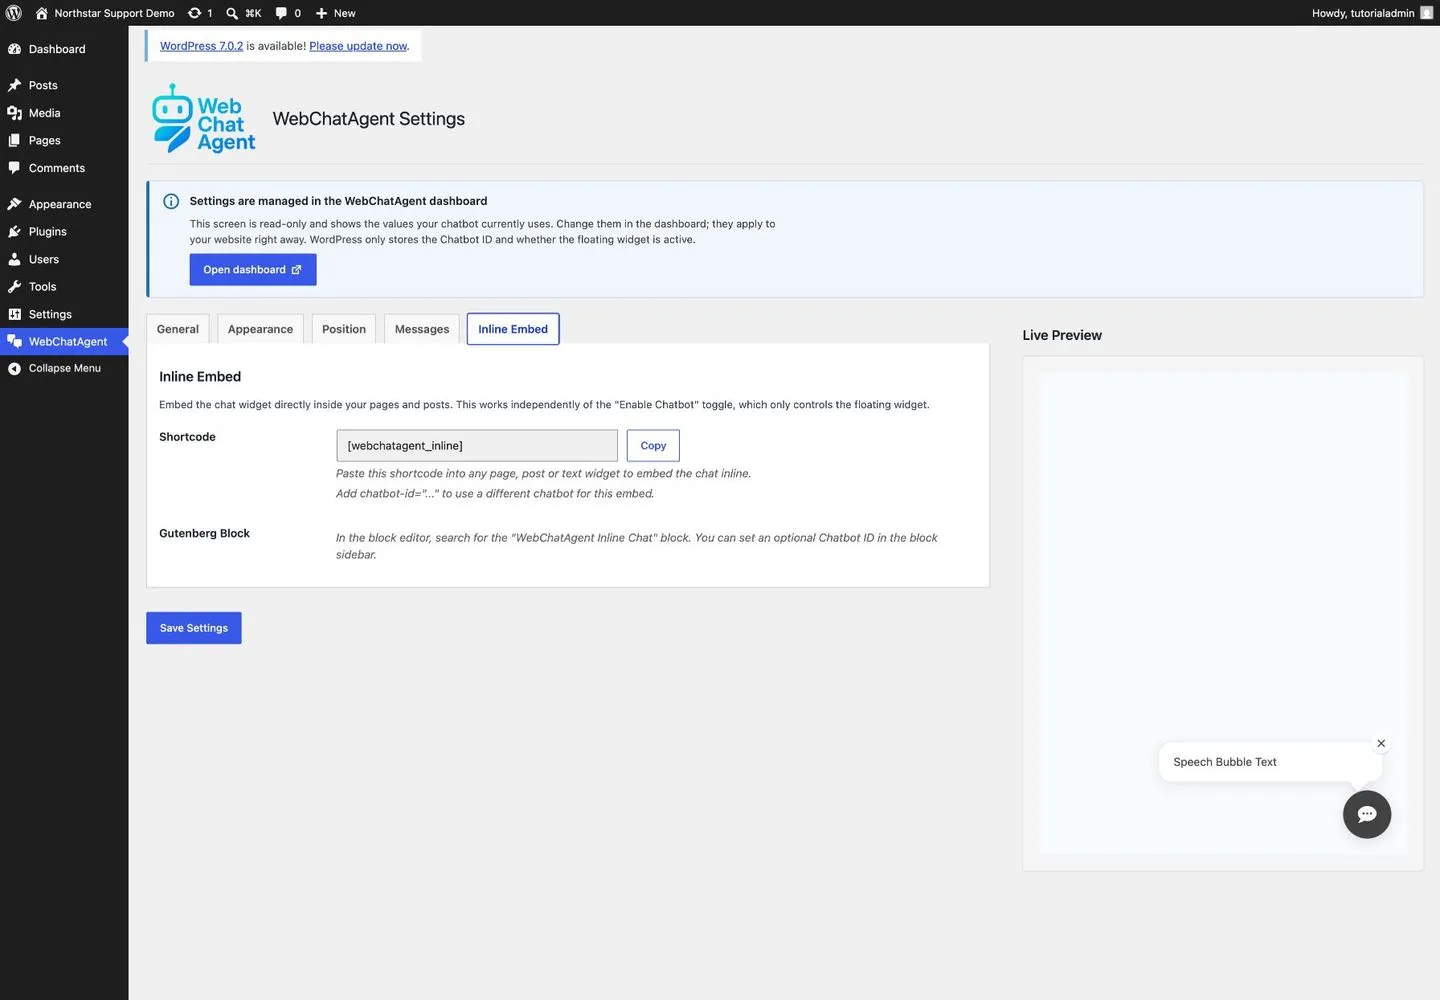Click the WebChatAgent icon in sidebar
This screenshot has width=1440, height=1000.
point(14,341)
